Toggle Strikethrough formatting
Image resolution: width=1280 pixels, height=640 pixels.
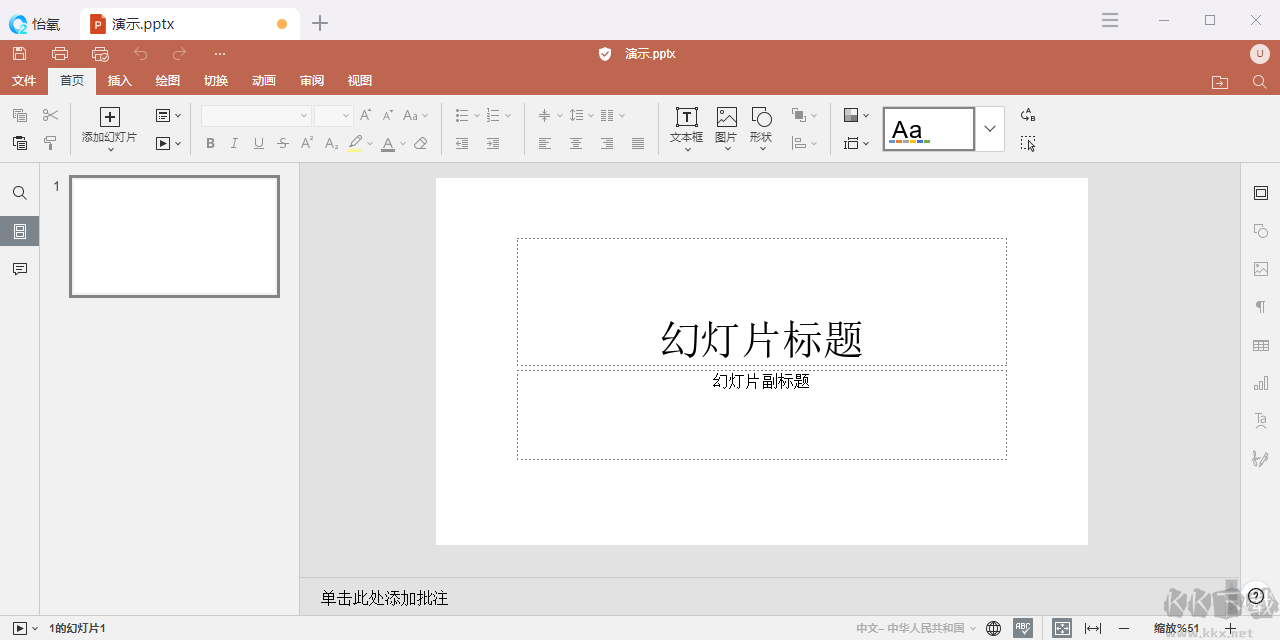(283, 144)
